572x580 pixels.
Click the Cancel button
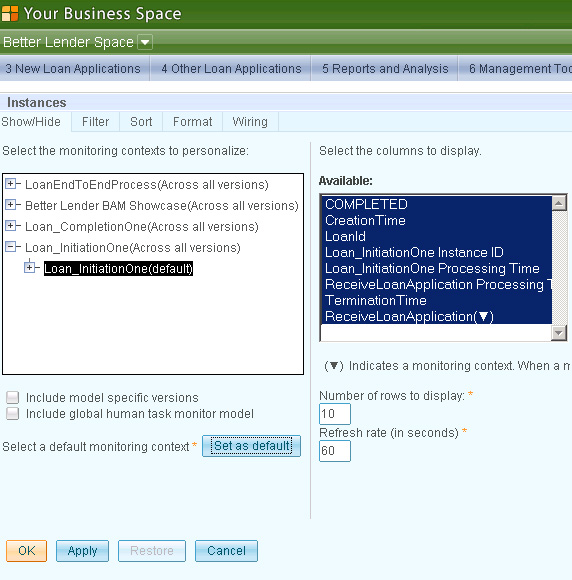point(226,551)
